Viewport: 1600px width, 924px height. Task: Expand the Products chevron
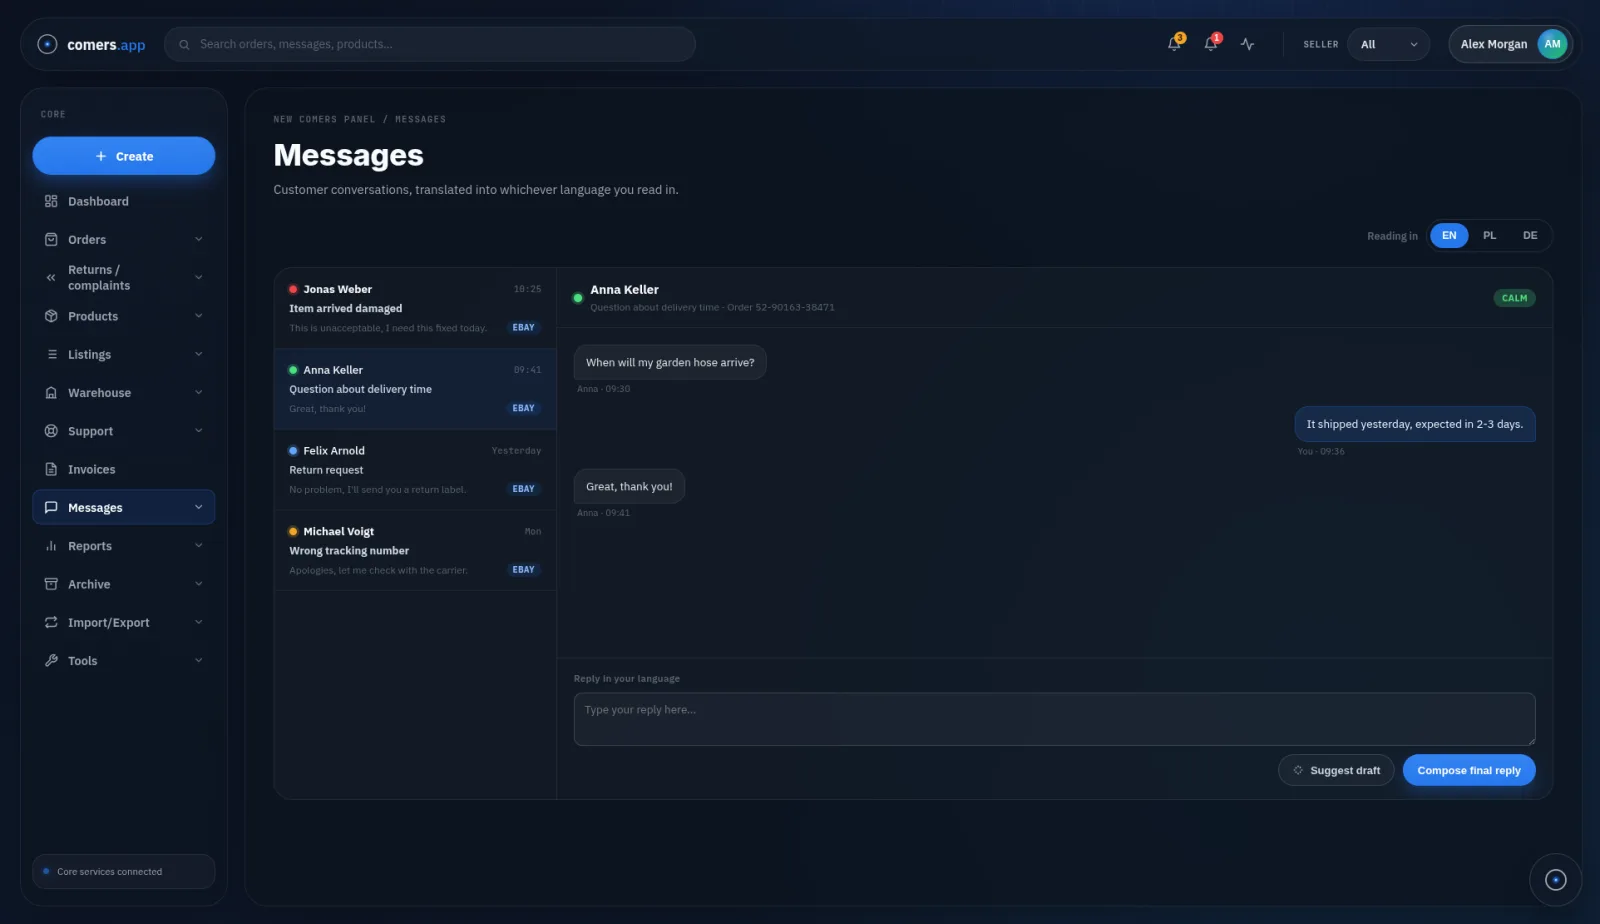coord(198,316)
